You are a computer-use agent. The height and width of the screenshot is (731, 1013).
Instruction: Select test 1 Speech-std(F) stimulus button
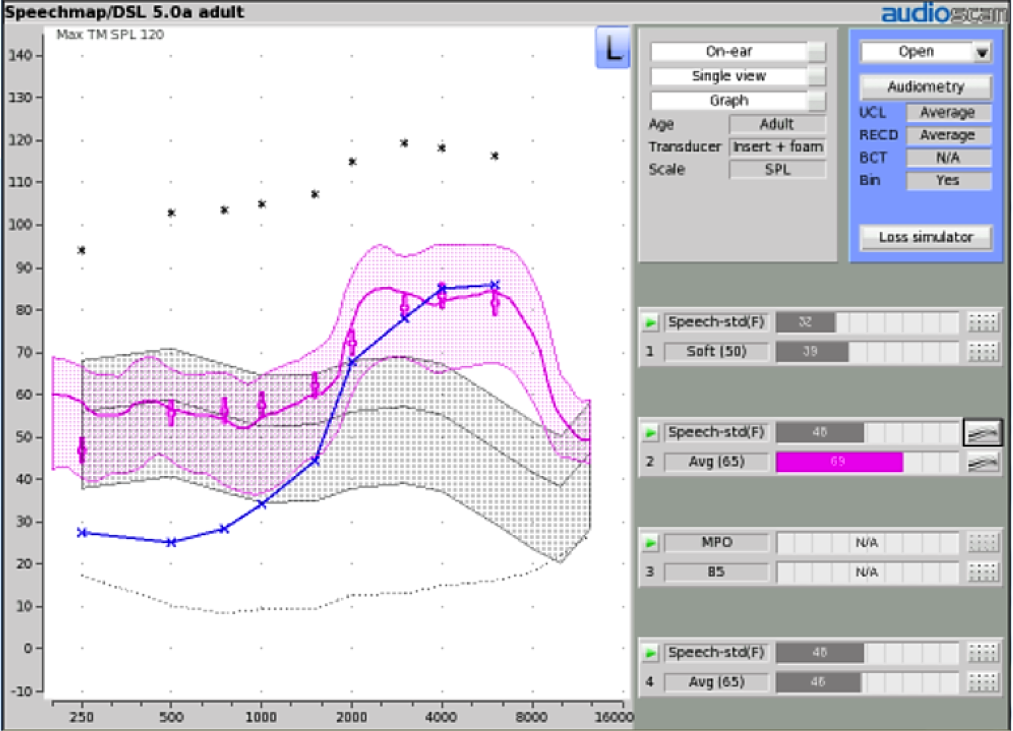pos(716,322)
